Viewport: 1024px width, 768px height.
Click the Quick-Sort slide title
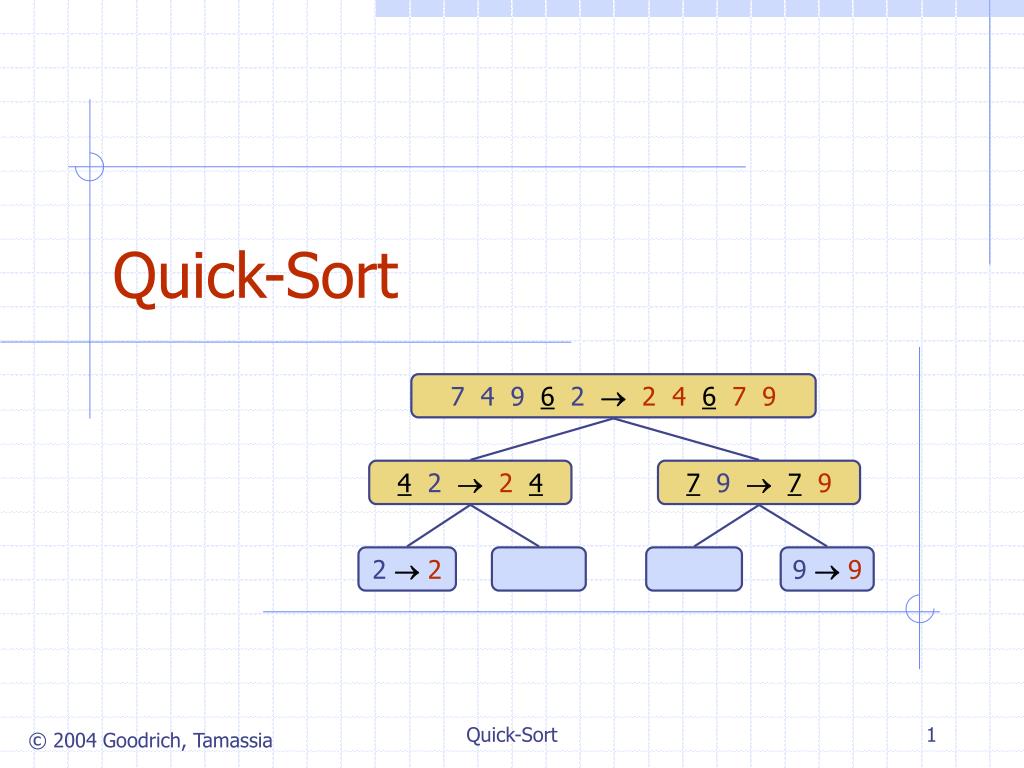[255, 278]
